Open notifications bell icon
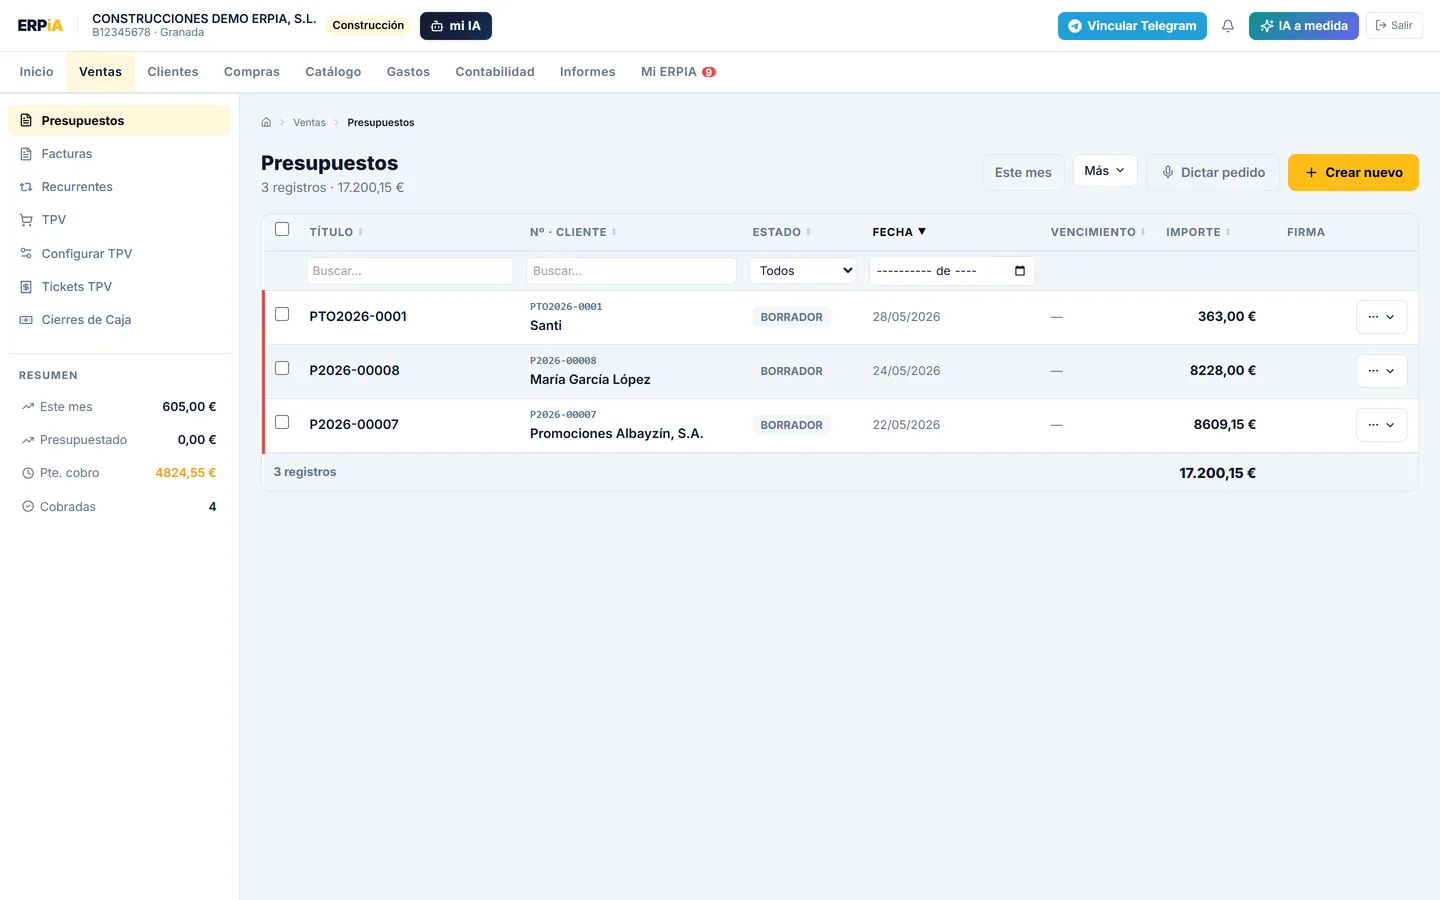Image resolution: width=1440 pixels, height=900 pixels. [x=1228, y=26]
